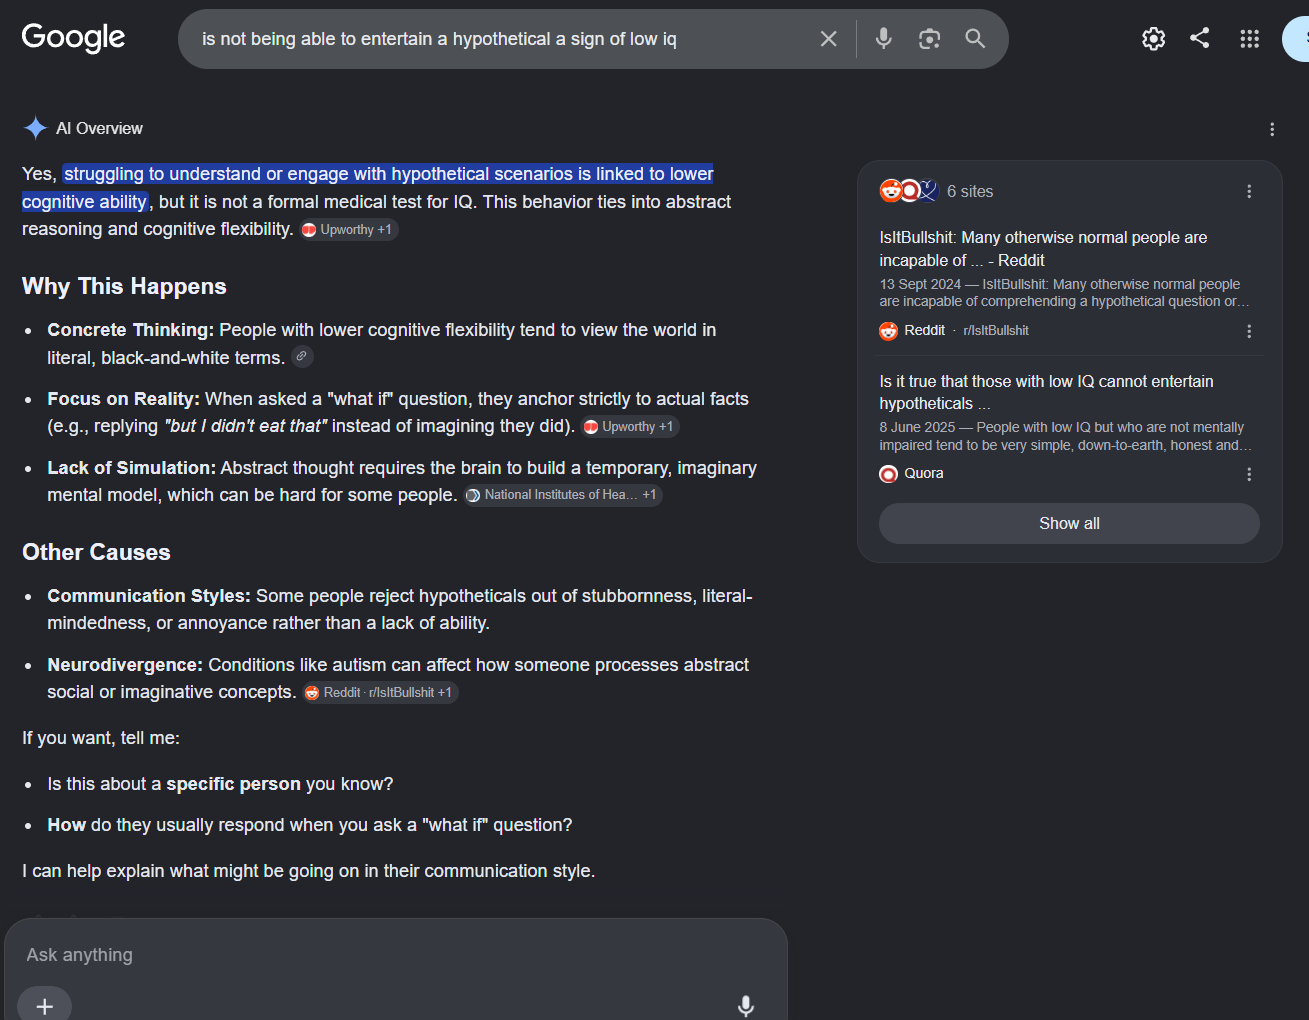Click the AI Overview sparkle icon
The height and width of the screenshot is (1020, 1309).
click(35, 128)
